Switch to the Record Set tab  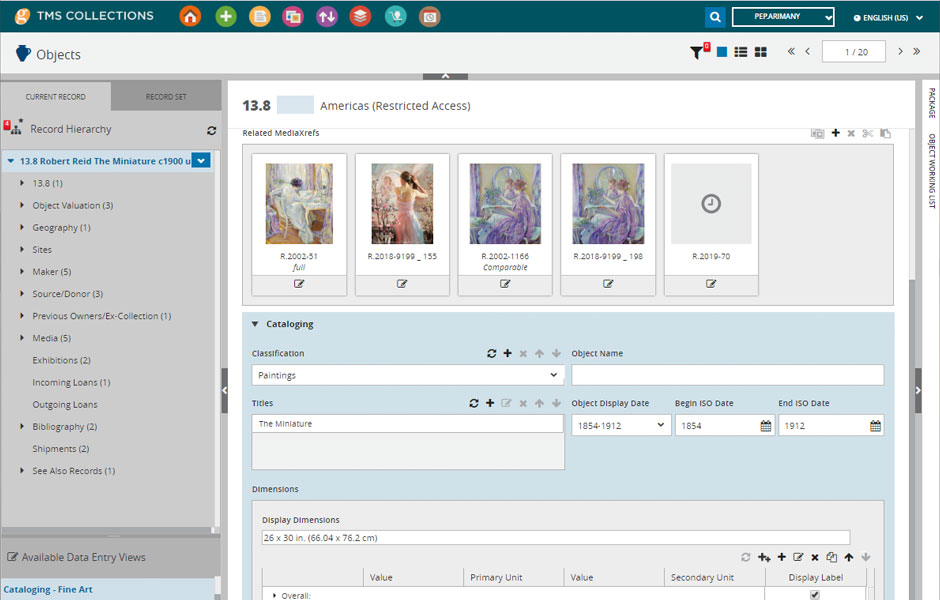coord(166,97)
